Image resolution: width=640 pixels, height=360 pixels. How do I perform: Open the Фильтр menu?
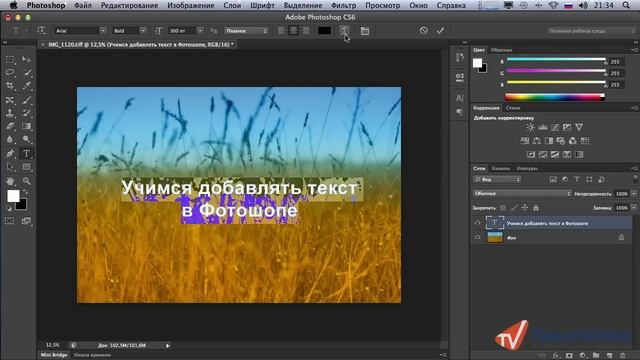pyautogui.click(x=343, y=5)
